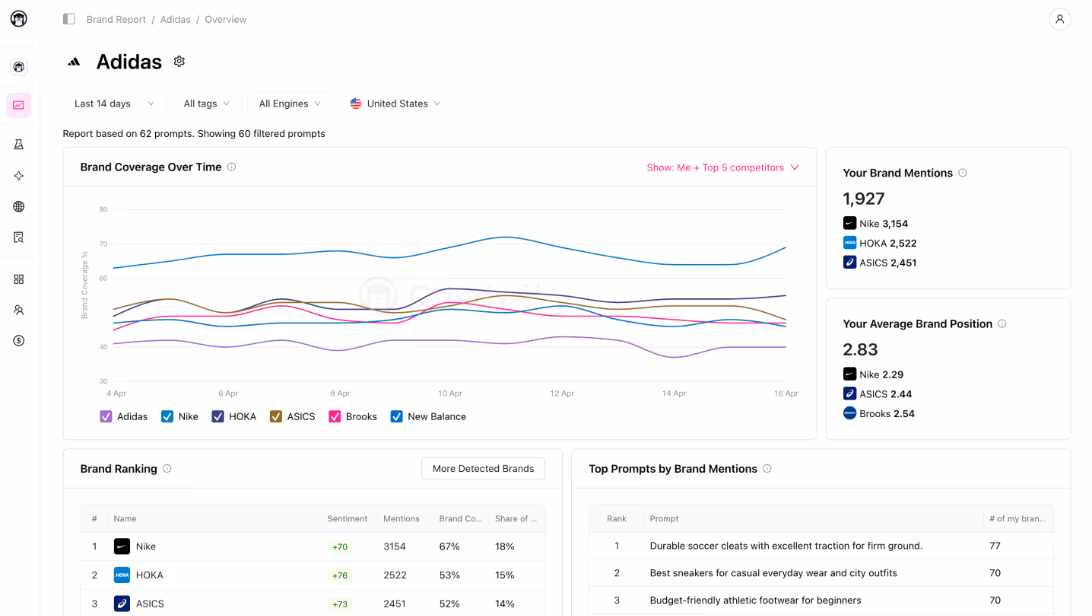Screen dimensions: 1092x616
Task: Click the casual everyday sneakers prompt
Action: [773, 573]
